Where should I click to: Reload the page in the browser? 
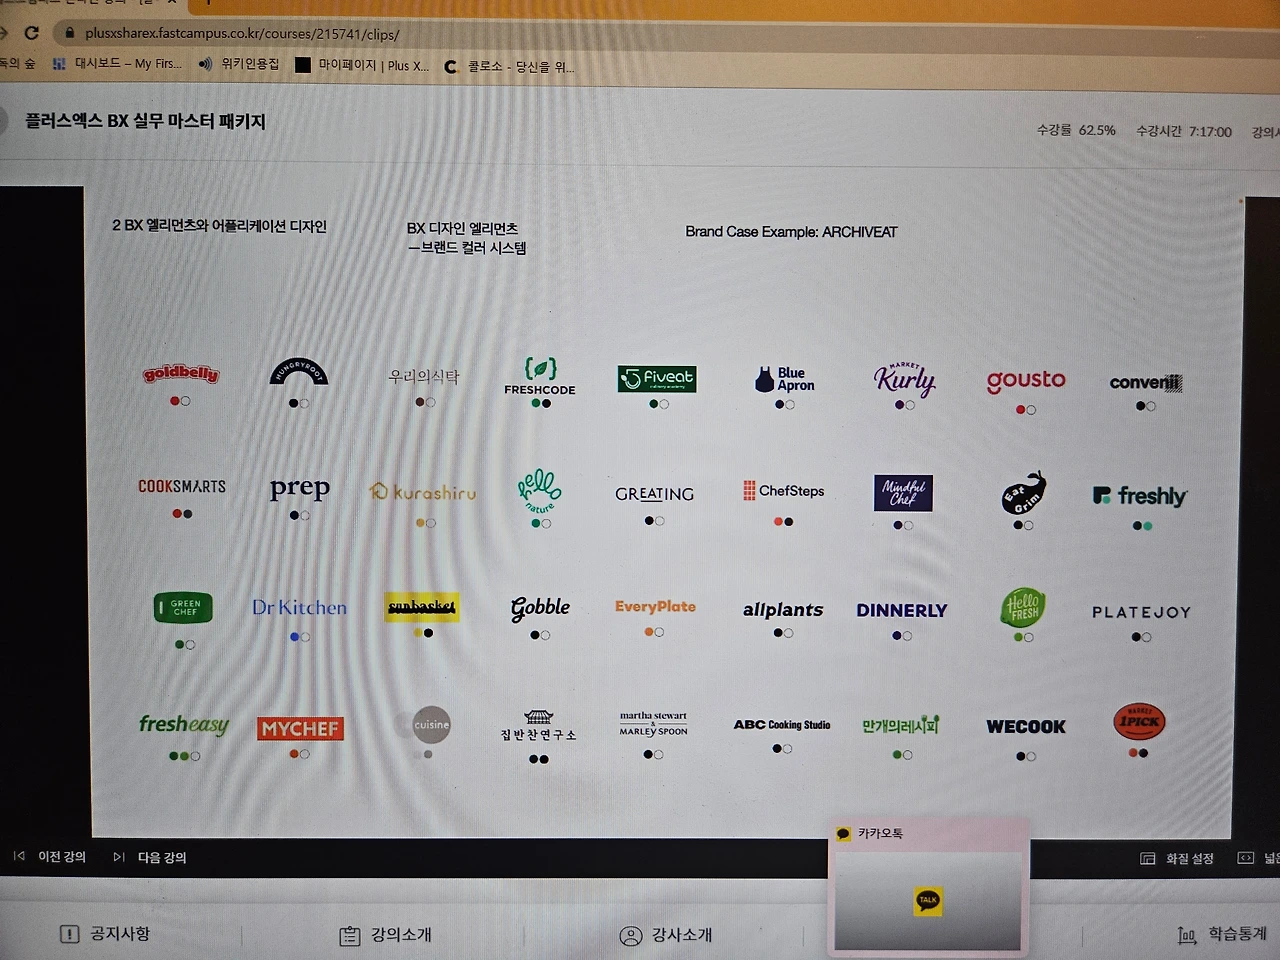point(31,33)
